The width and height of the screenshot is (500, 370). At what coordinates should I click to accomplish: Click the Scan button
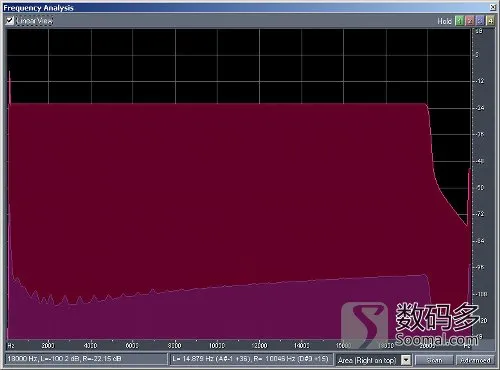pyautogui.click(x=434, y=360)
